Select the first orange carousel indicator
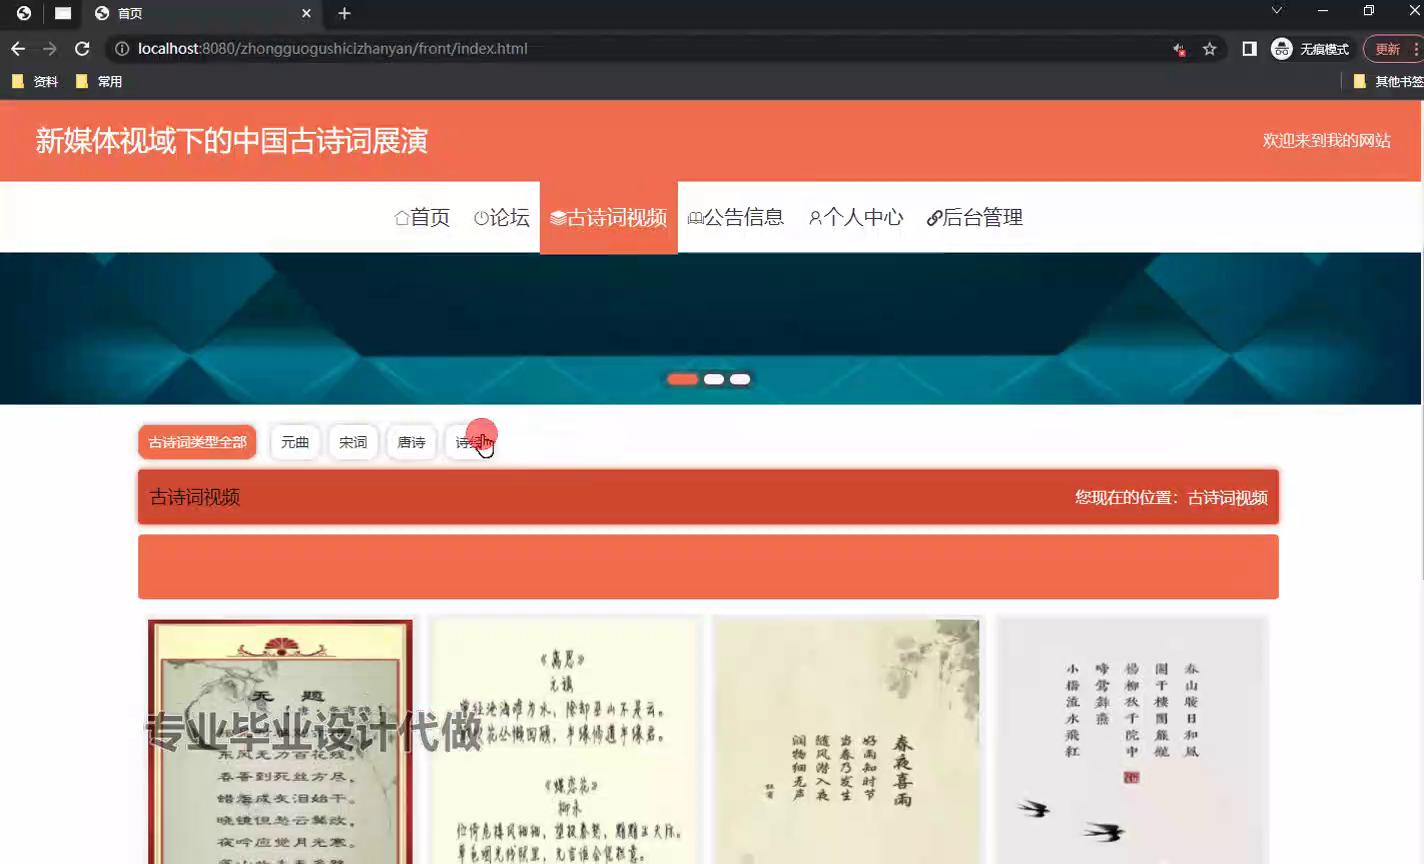Screen dimensions: 1424x864 682,379
